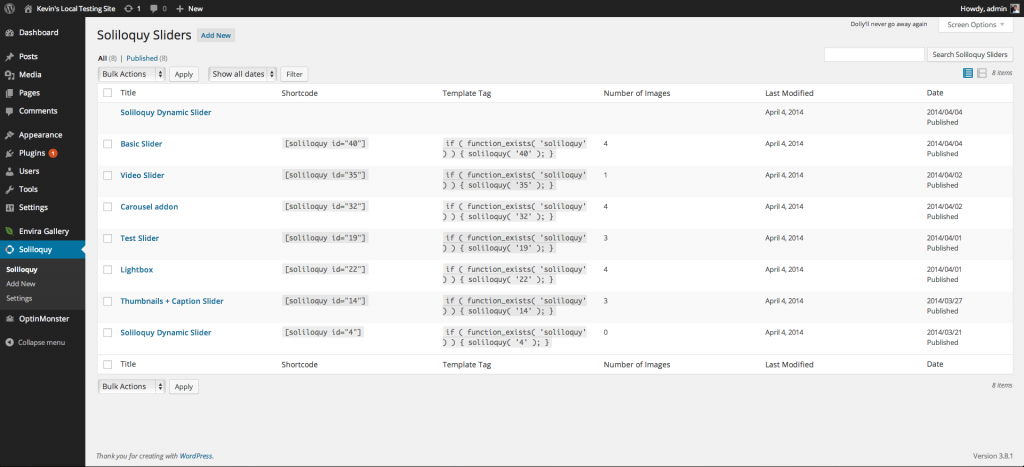The height and width of the screenshot is (467, 1024).
Task: Click the admin user avatar
Action: (x=1015, y=8)
